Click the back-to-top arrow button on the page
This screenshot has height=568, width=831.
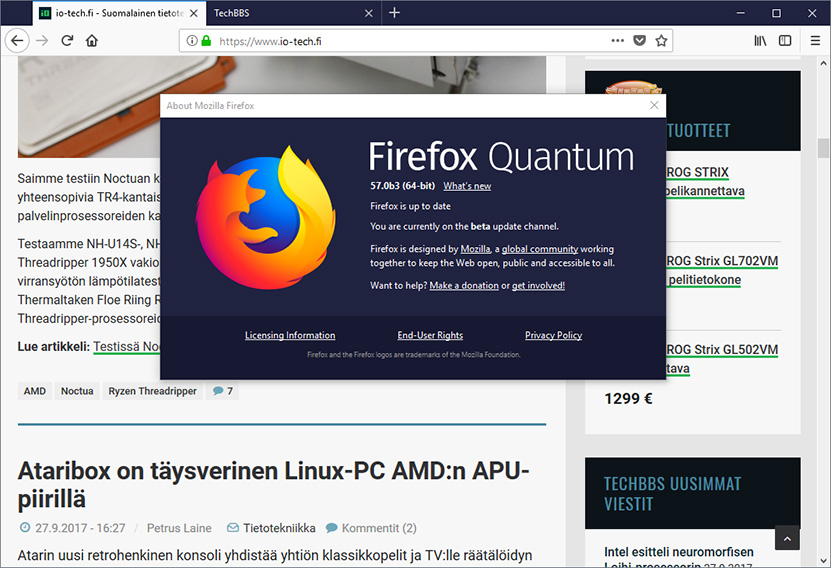787,538
